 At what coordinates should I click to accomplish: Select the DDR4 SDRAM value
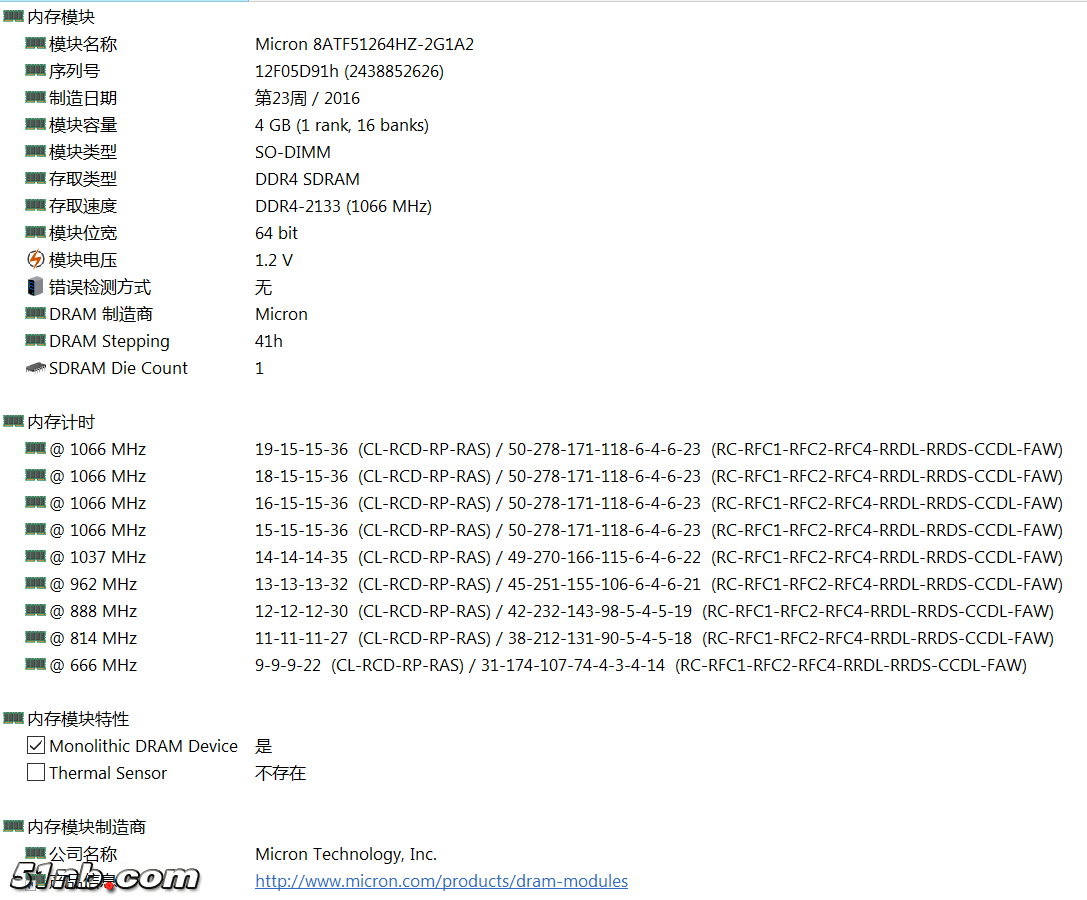pyautogui.click(x=308, y=180)
